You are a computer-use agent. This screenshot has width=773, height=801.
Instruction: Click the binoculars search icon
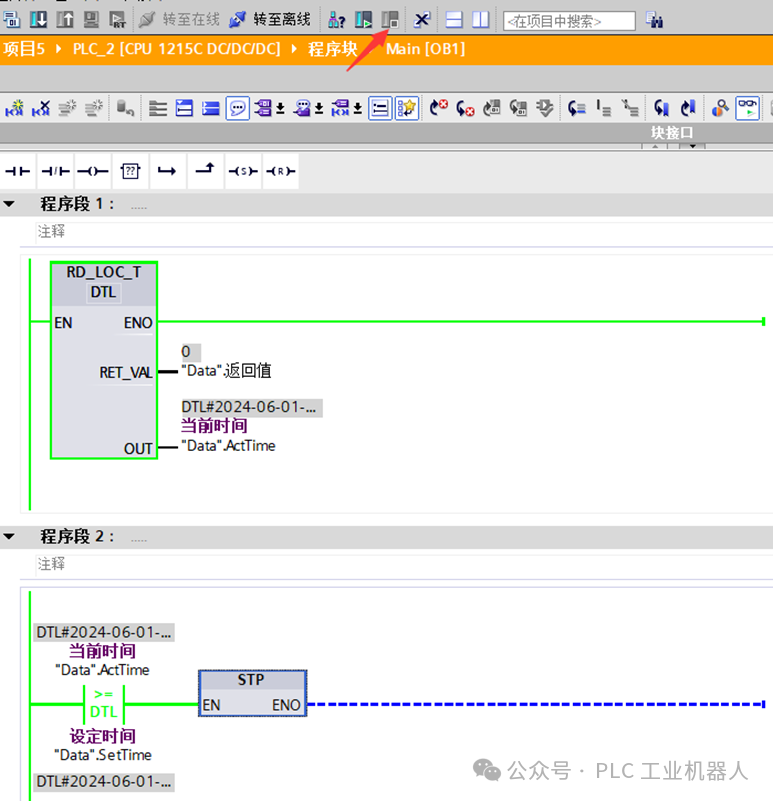[x=654, y=20]
